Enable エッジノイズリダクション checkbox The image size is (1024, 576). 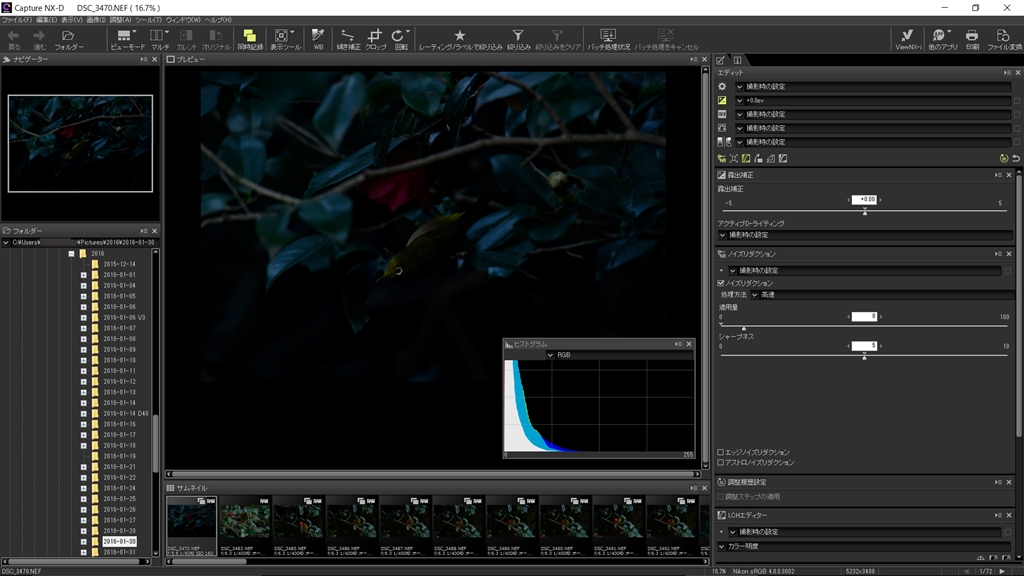[x=721, y=452]
